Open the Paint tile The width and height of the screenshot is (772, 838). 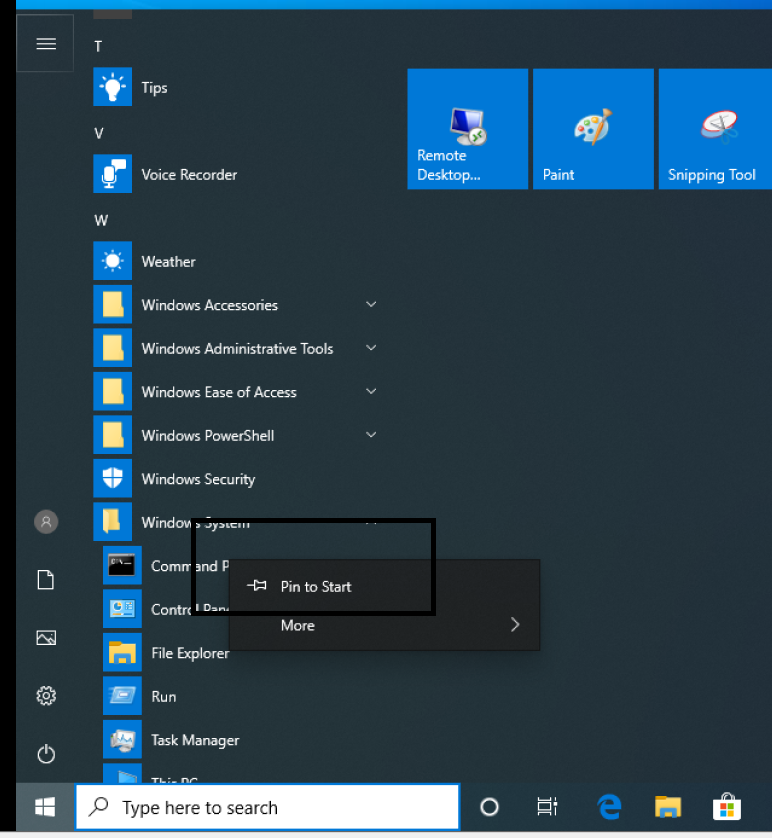tap(593, 129)
